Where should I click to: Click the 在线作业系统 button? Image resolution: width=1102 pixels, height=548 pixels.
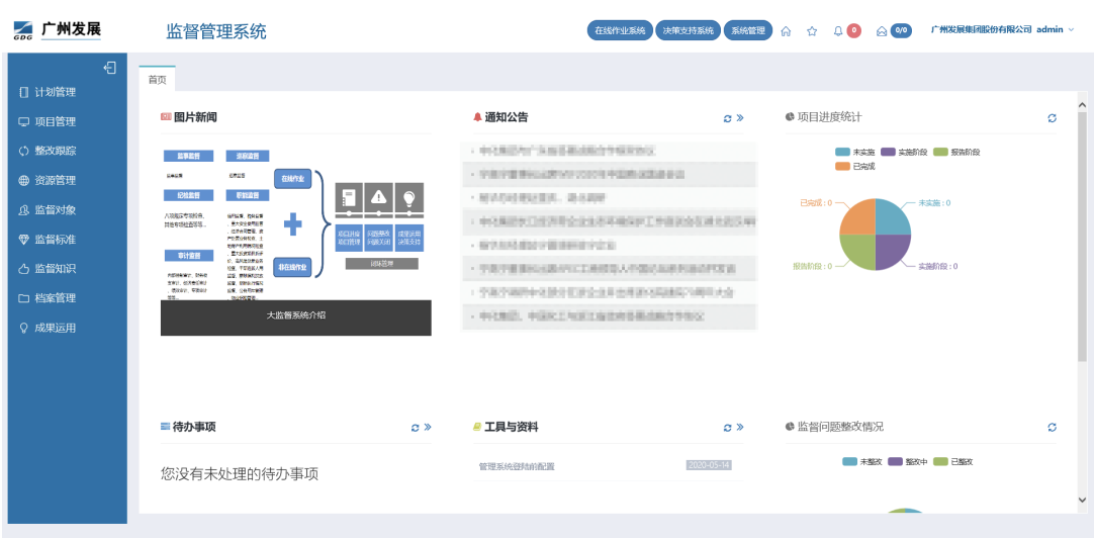point(619,30)
